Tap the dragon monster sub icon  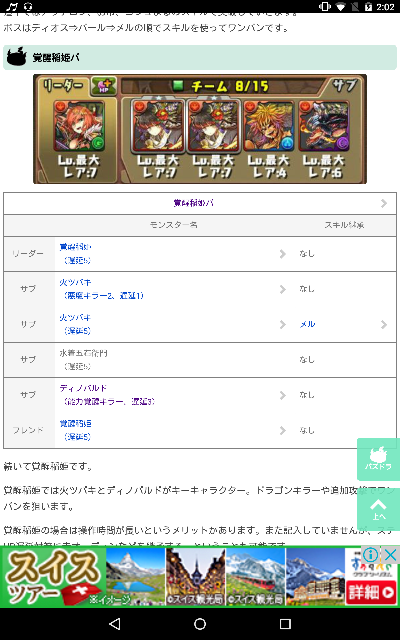pos(324,126)
